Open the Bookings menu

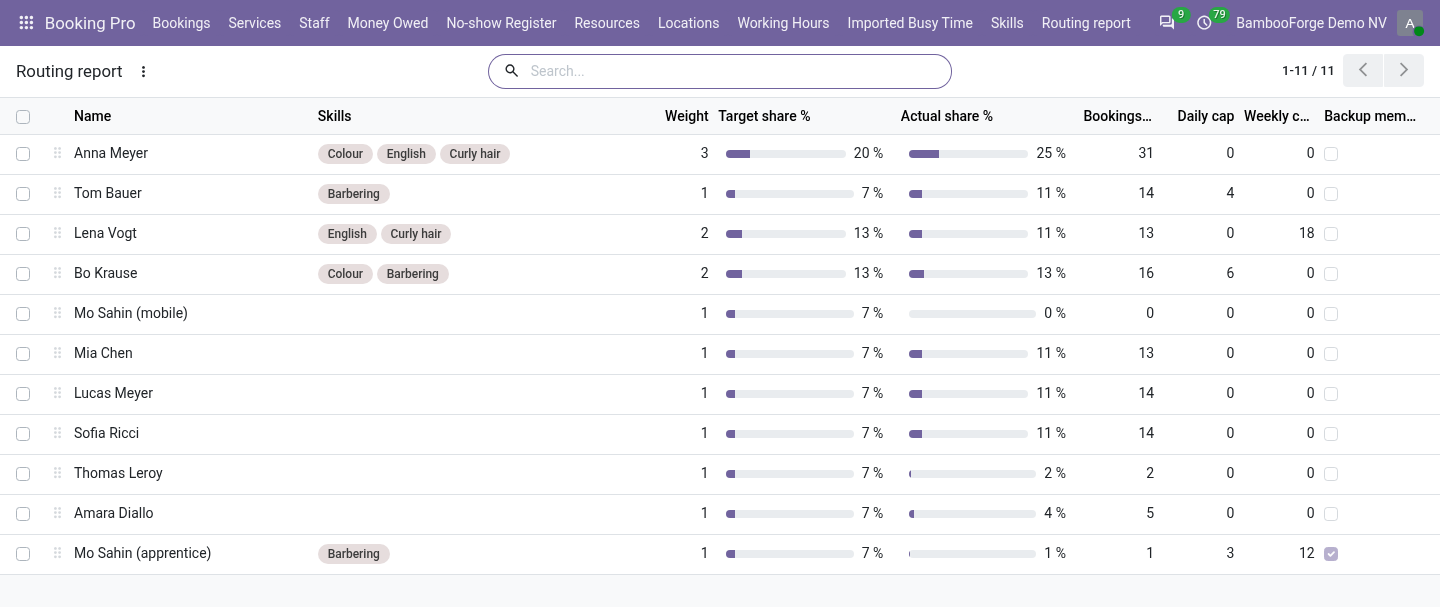(x=181, y=23)
